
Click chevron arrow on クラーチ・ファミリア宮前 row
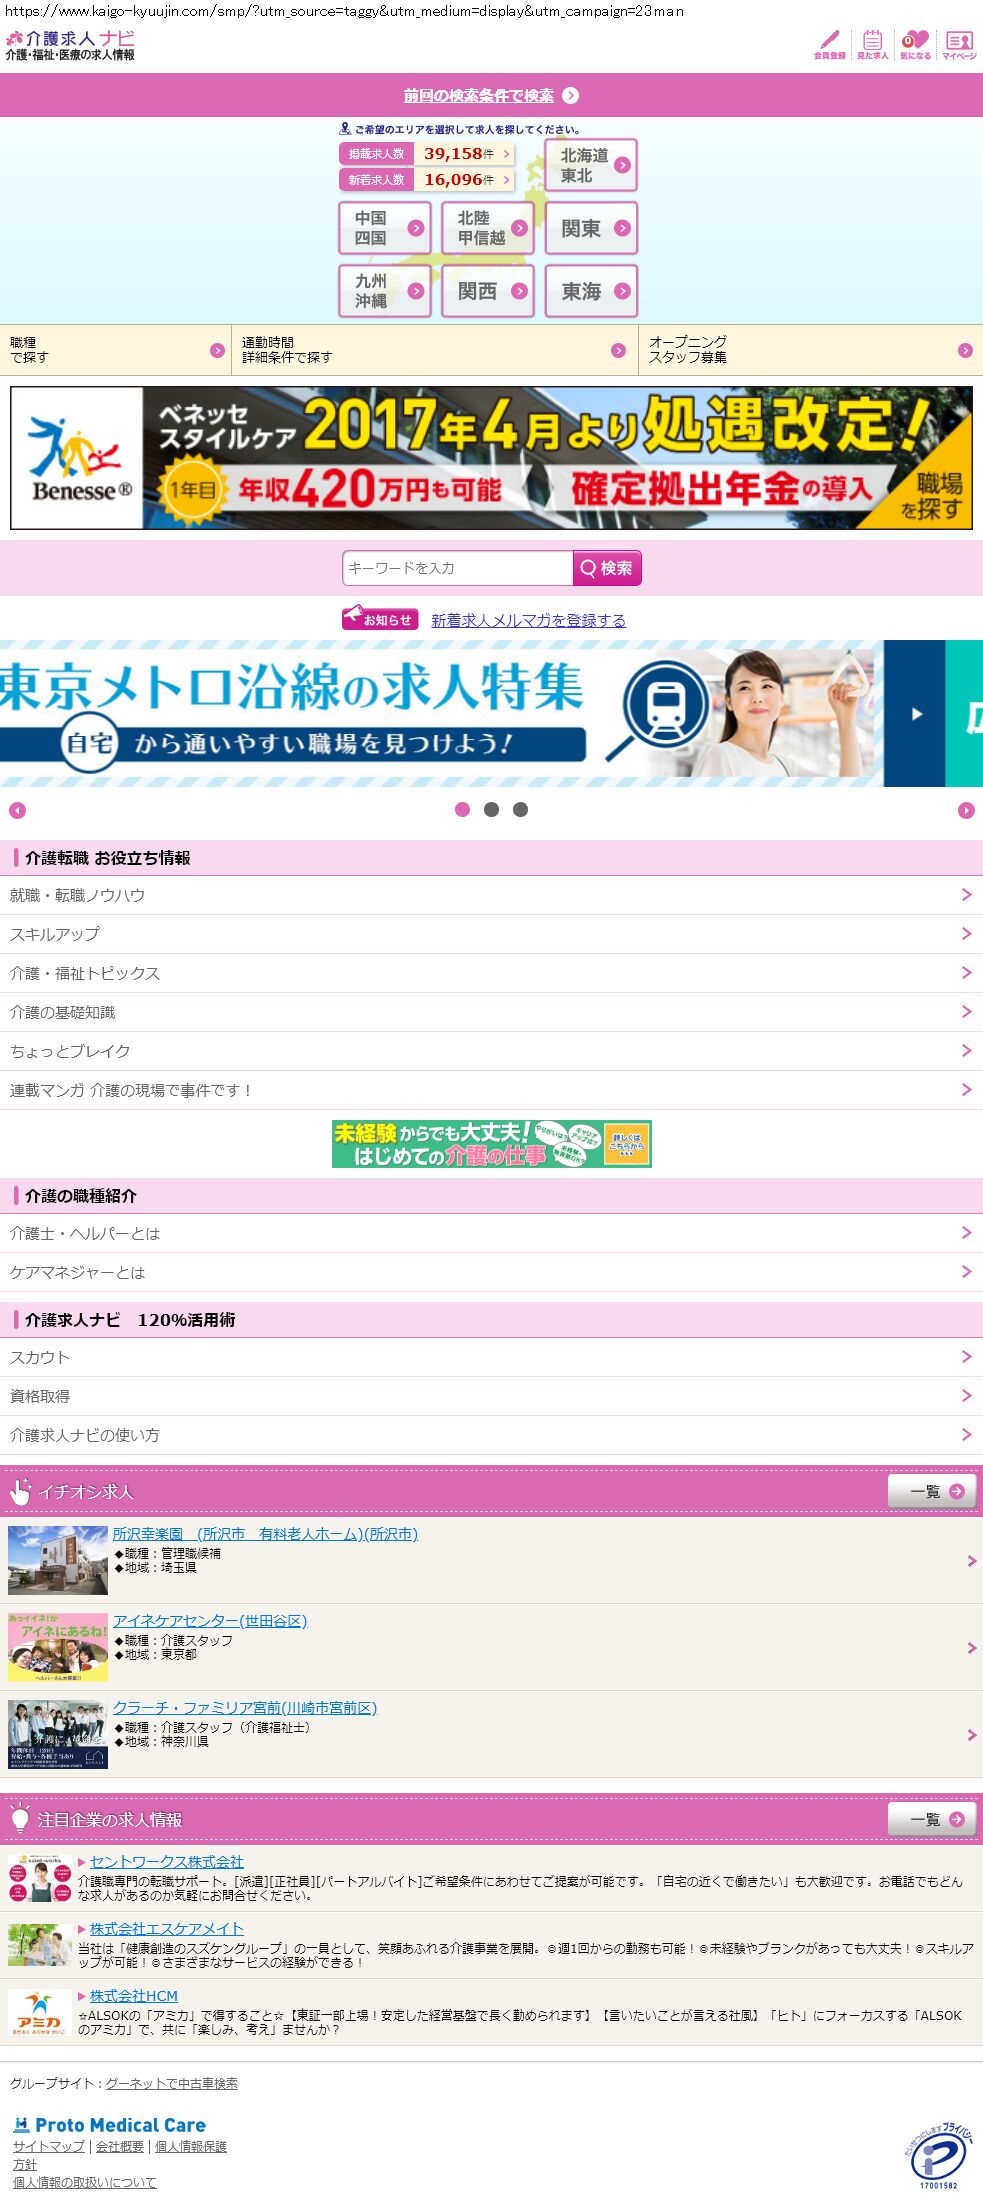971,1735
